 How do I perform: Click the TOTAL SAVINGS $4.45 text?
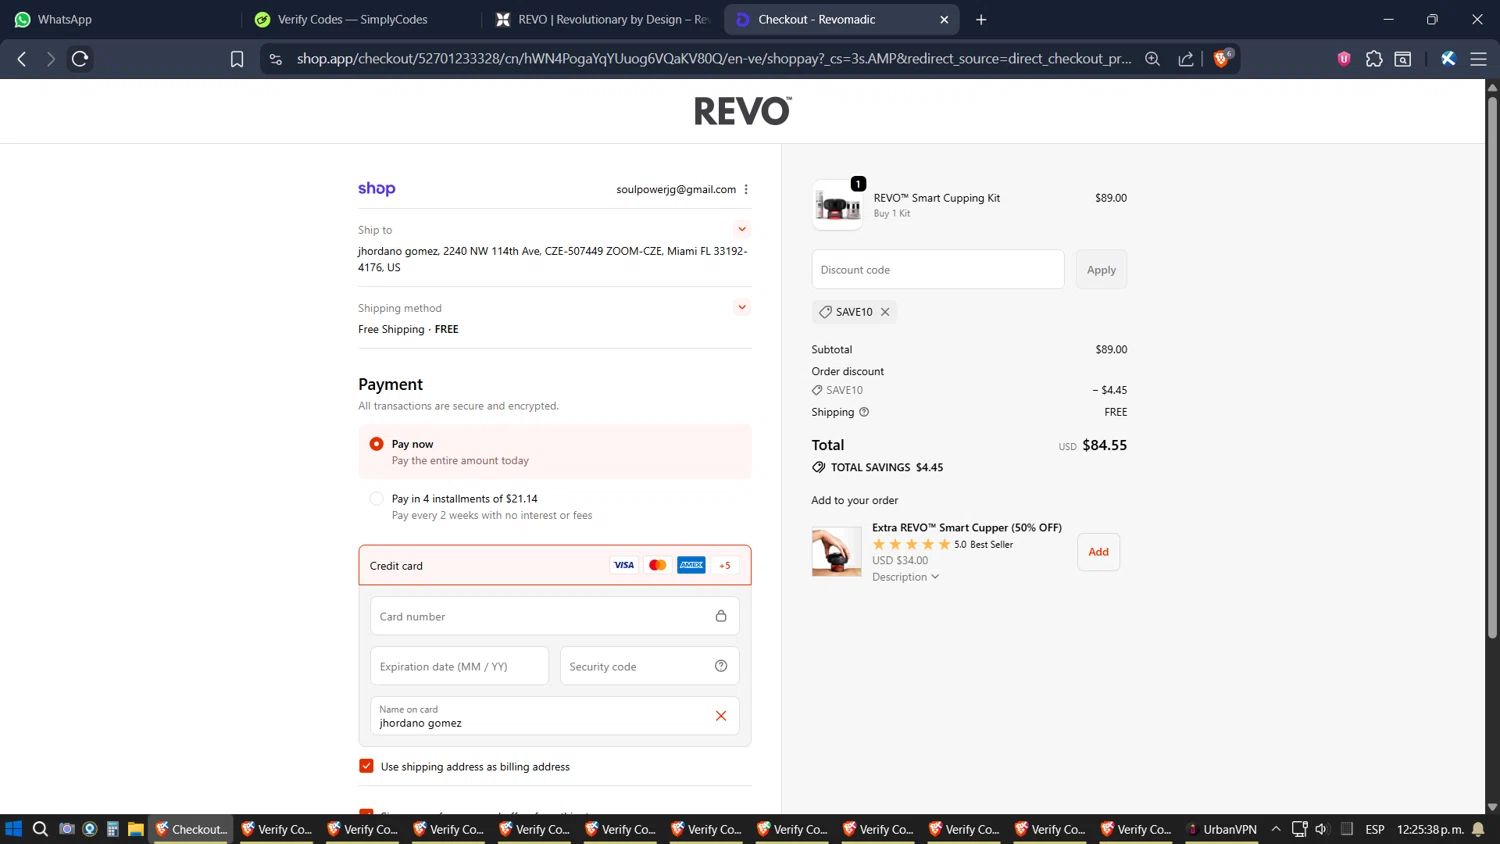887,467
